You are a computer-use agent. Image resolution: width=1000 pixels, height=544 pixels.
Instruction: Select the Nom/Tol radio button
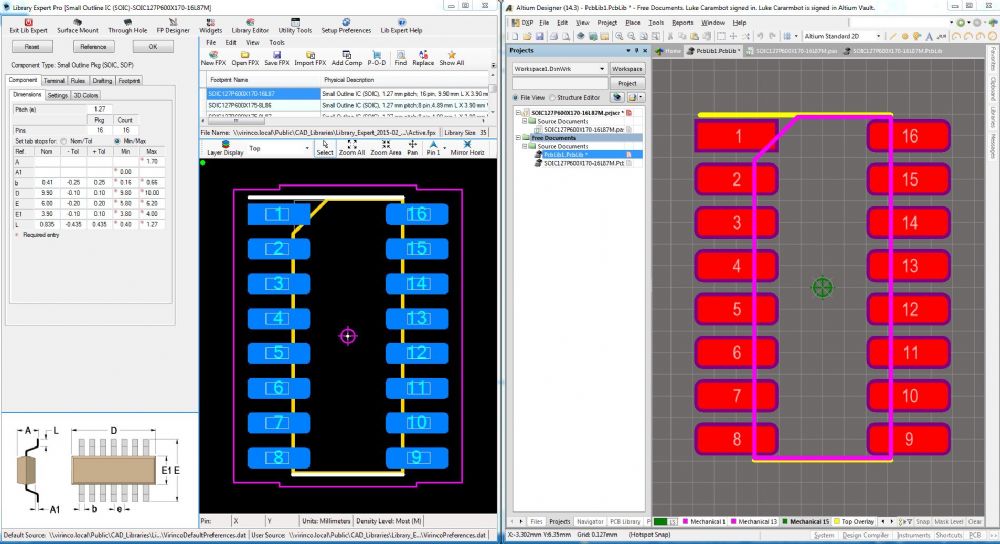64,140
